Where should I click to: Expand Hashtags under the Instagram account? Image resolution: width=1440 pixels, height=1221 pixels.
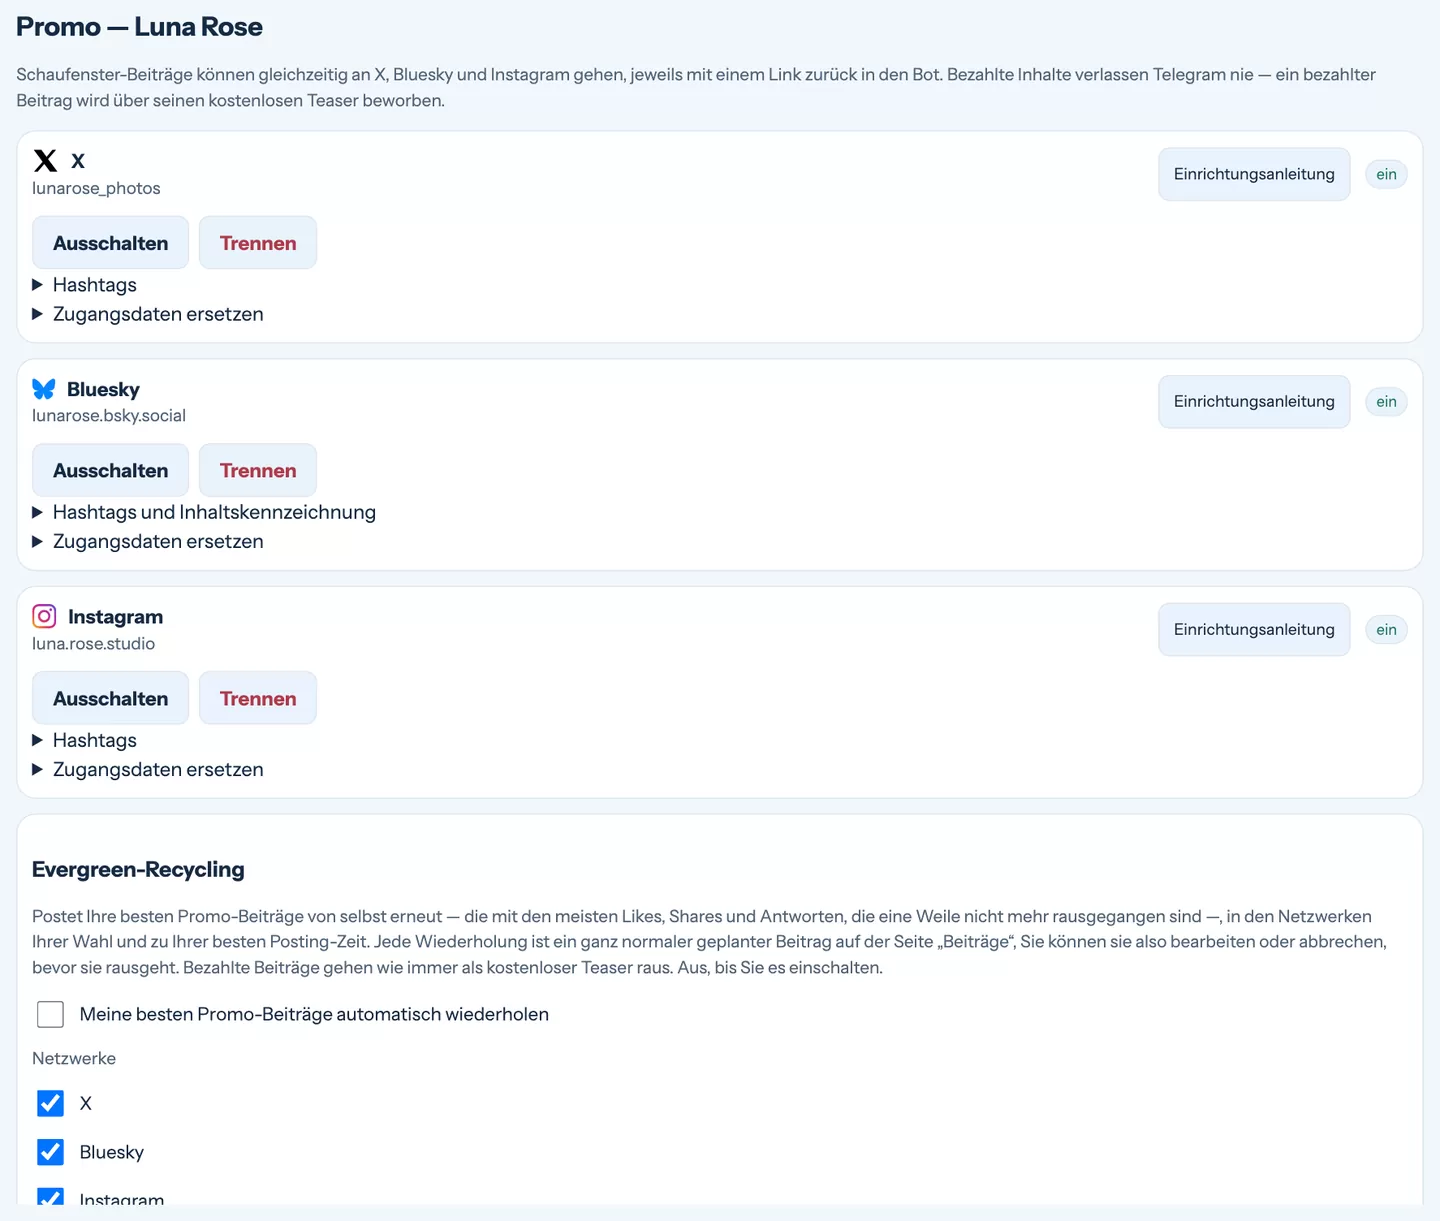click(x=84, y=740)
